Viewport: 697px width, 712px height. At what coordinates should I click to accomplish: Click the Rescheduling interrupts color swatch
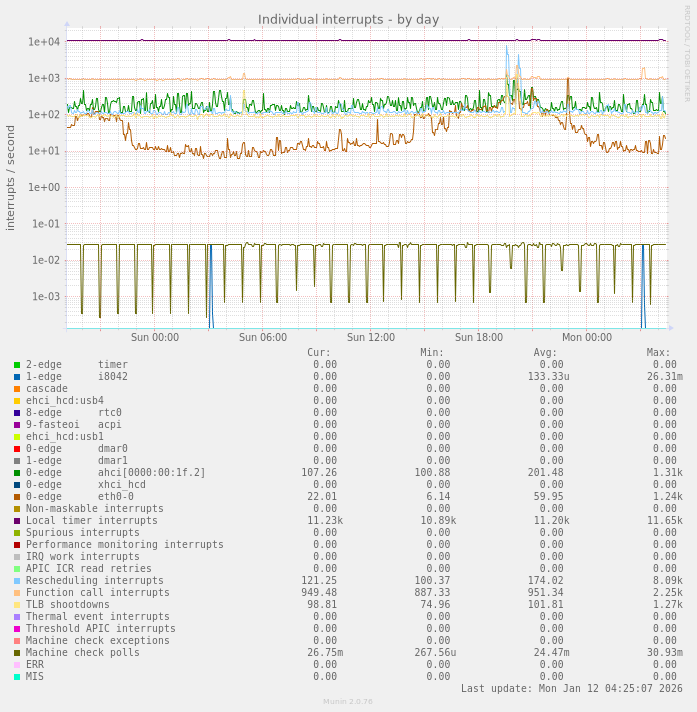tap(17, 581)
